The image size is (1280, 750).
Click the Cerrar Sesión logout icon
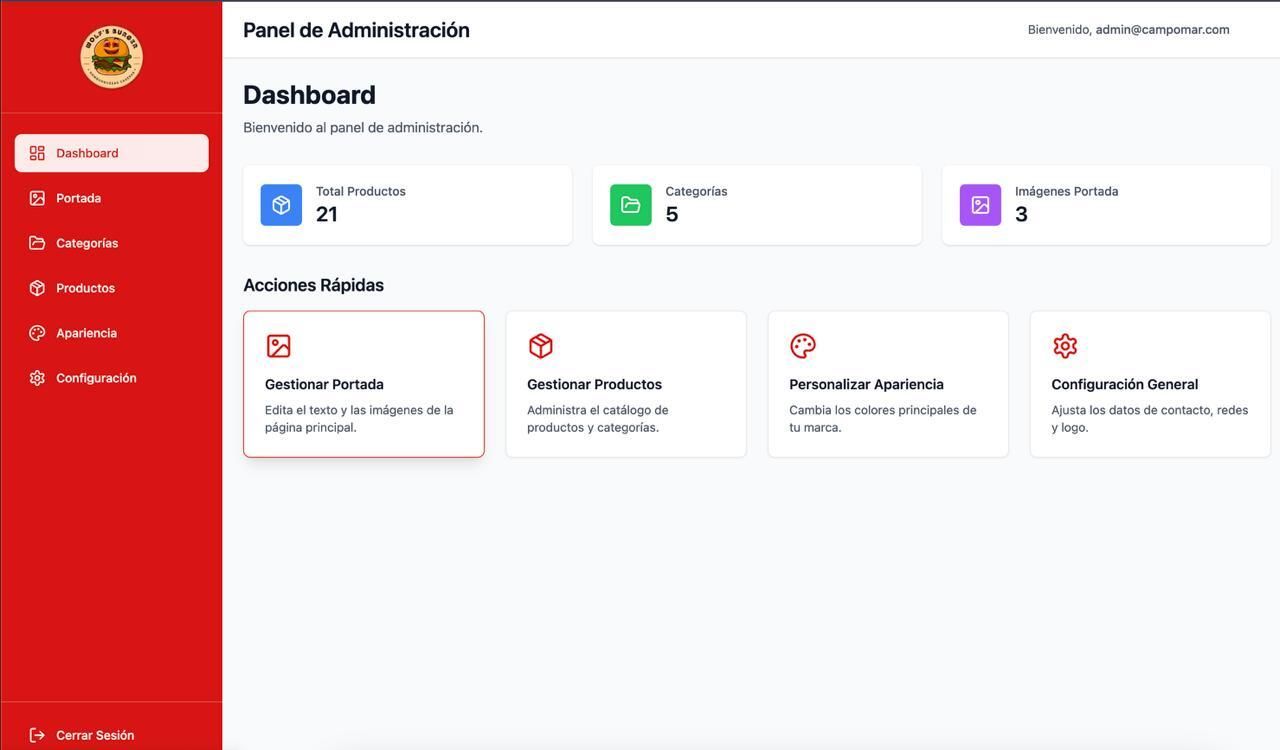pyautogui.click(x=37, y=735)
